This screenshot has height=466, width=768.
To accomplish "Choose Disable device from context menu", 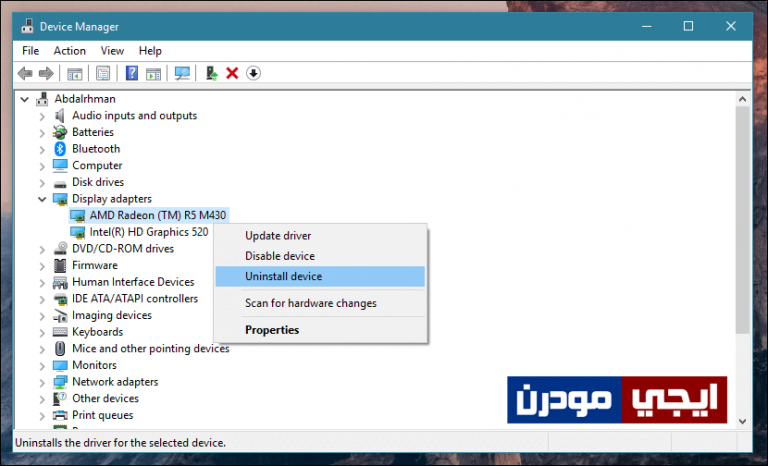I will click(320, 256).
